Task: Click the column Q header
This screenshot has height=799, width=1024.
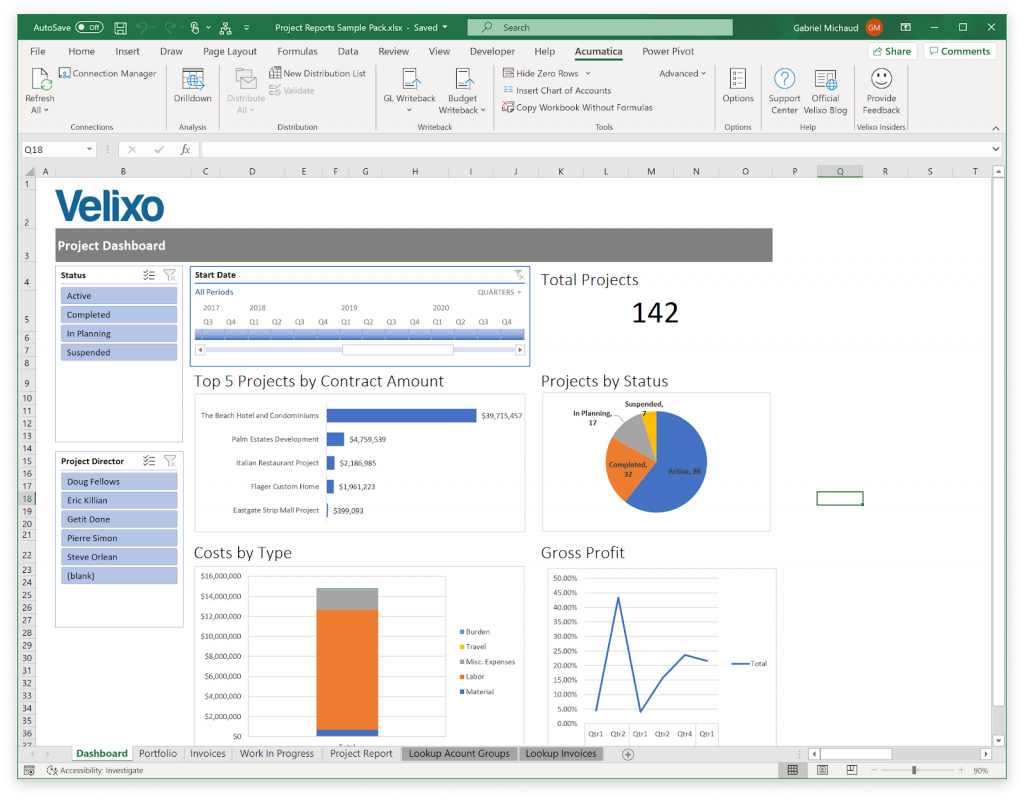Action: click(x=840, y=171)
